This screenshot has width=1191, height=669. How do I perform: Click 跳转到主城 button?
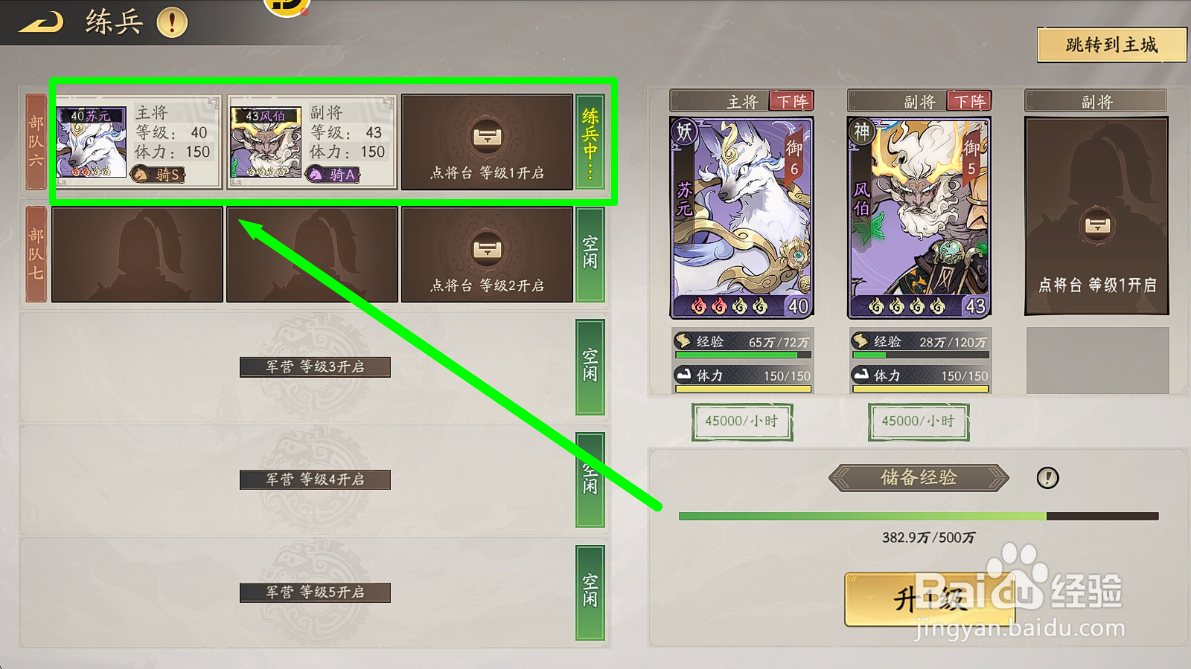click(1111, 45)
